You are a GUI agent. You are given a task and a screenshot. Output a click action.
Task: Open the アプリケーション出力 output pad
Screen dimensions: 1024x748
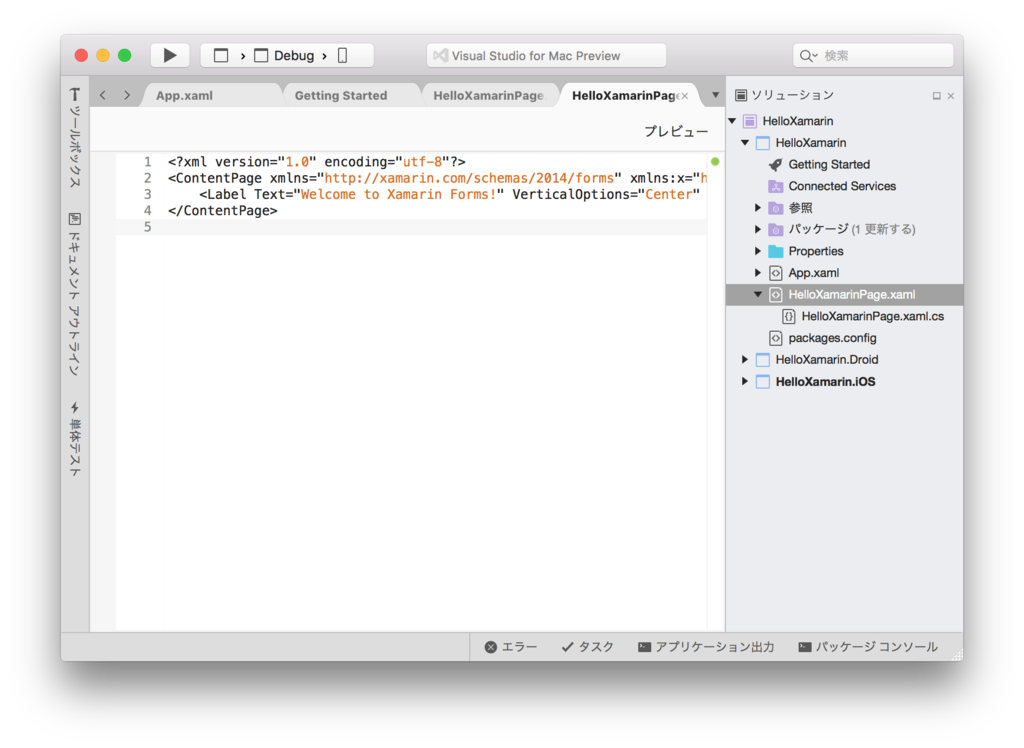pos(706,647)
